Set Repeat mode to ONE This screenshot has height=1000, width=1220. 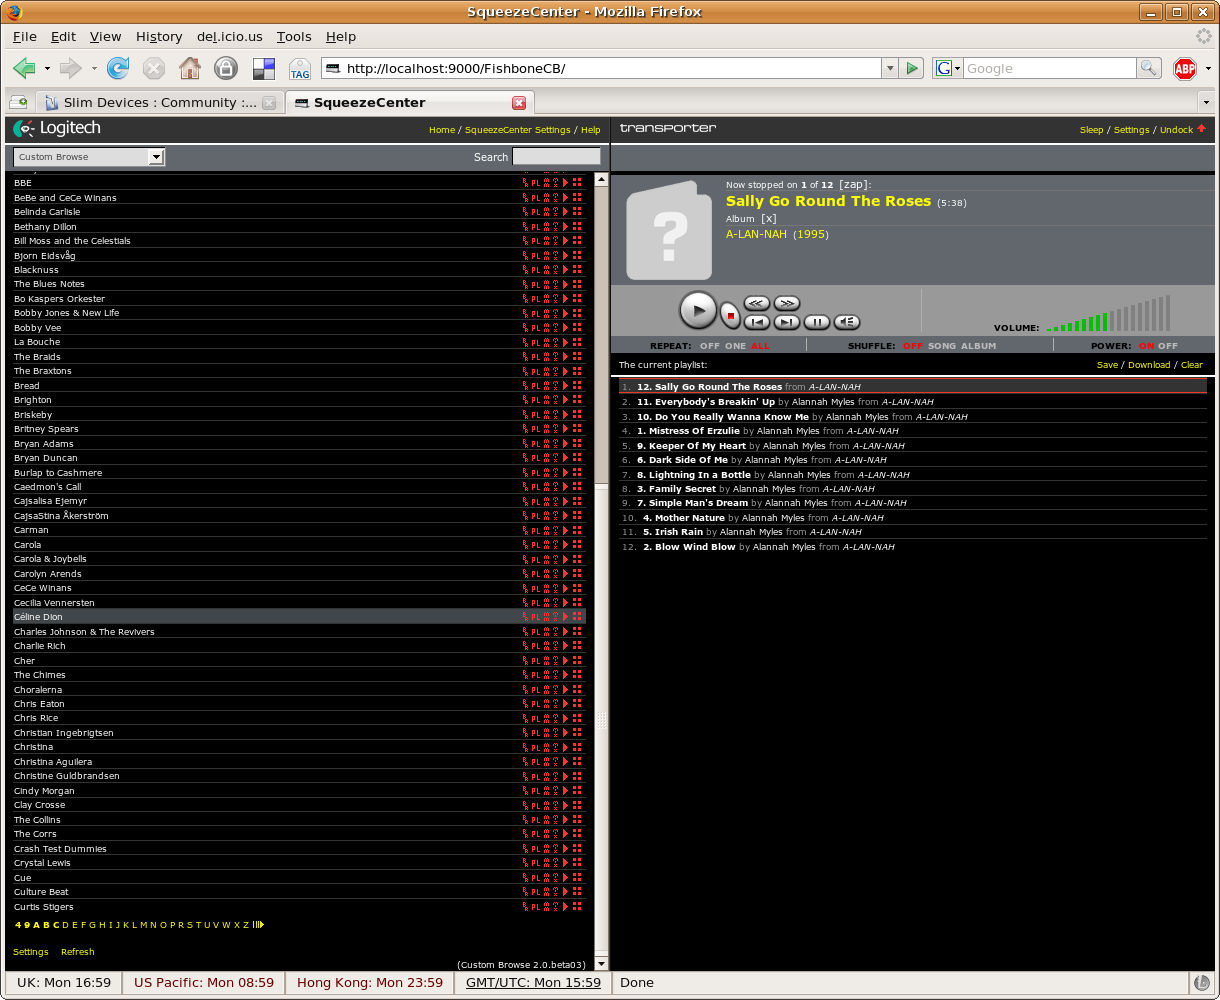click(x=735, y=346)
